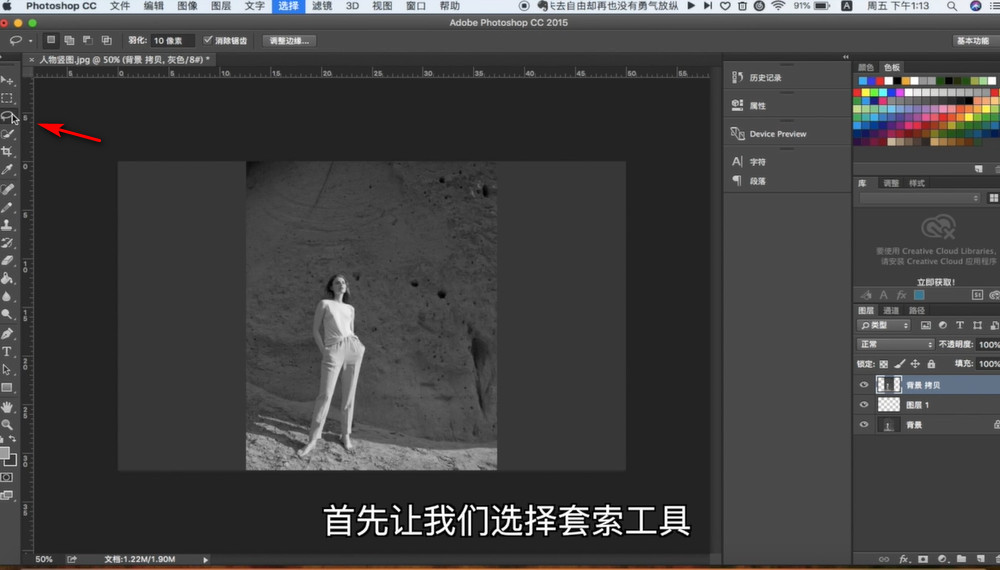Select the Move tool
The image size is (1000, 570).
(7, 80)
